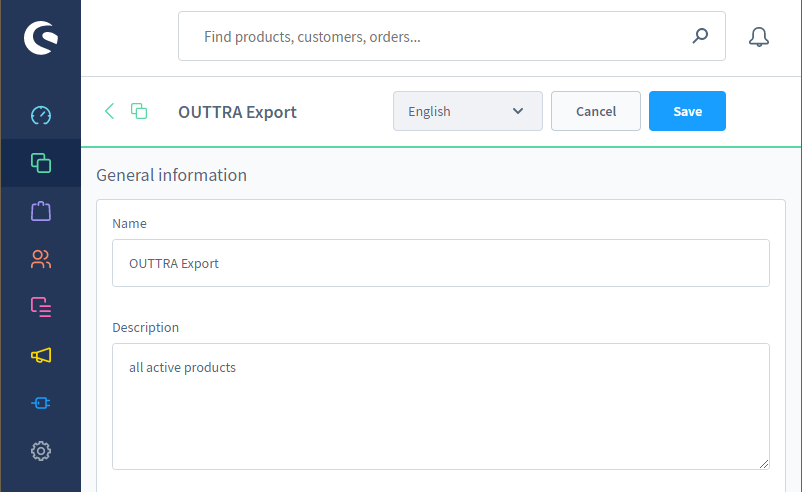802x492 pixels.
Task: Open the Extensions plug icon
Action: 41,403
